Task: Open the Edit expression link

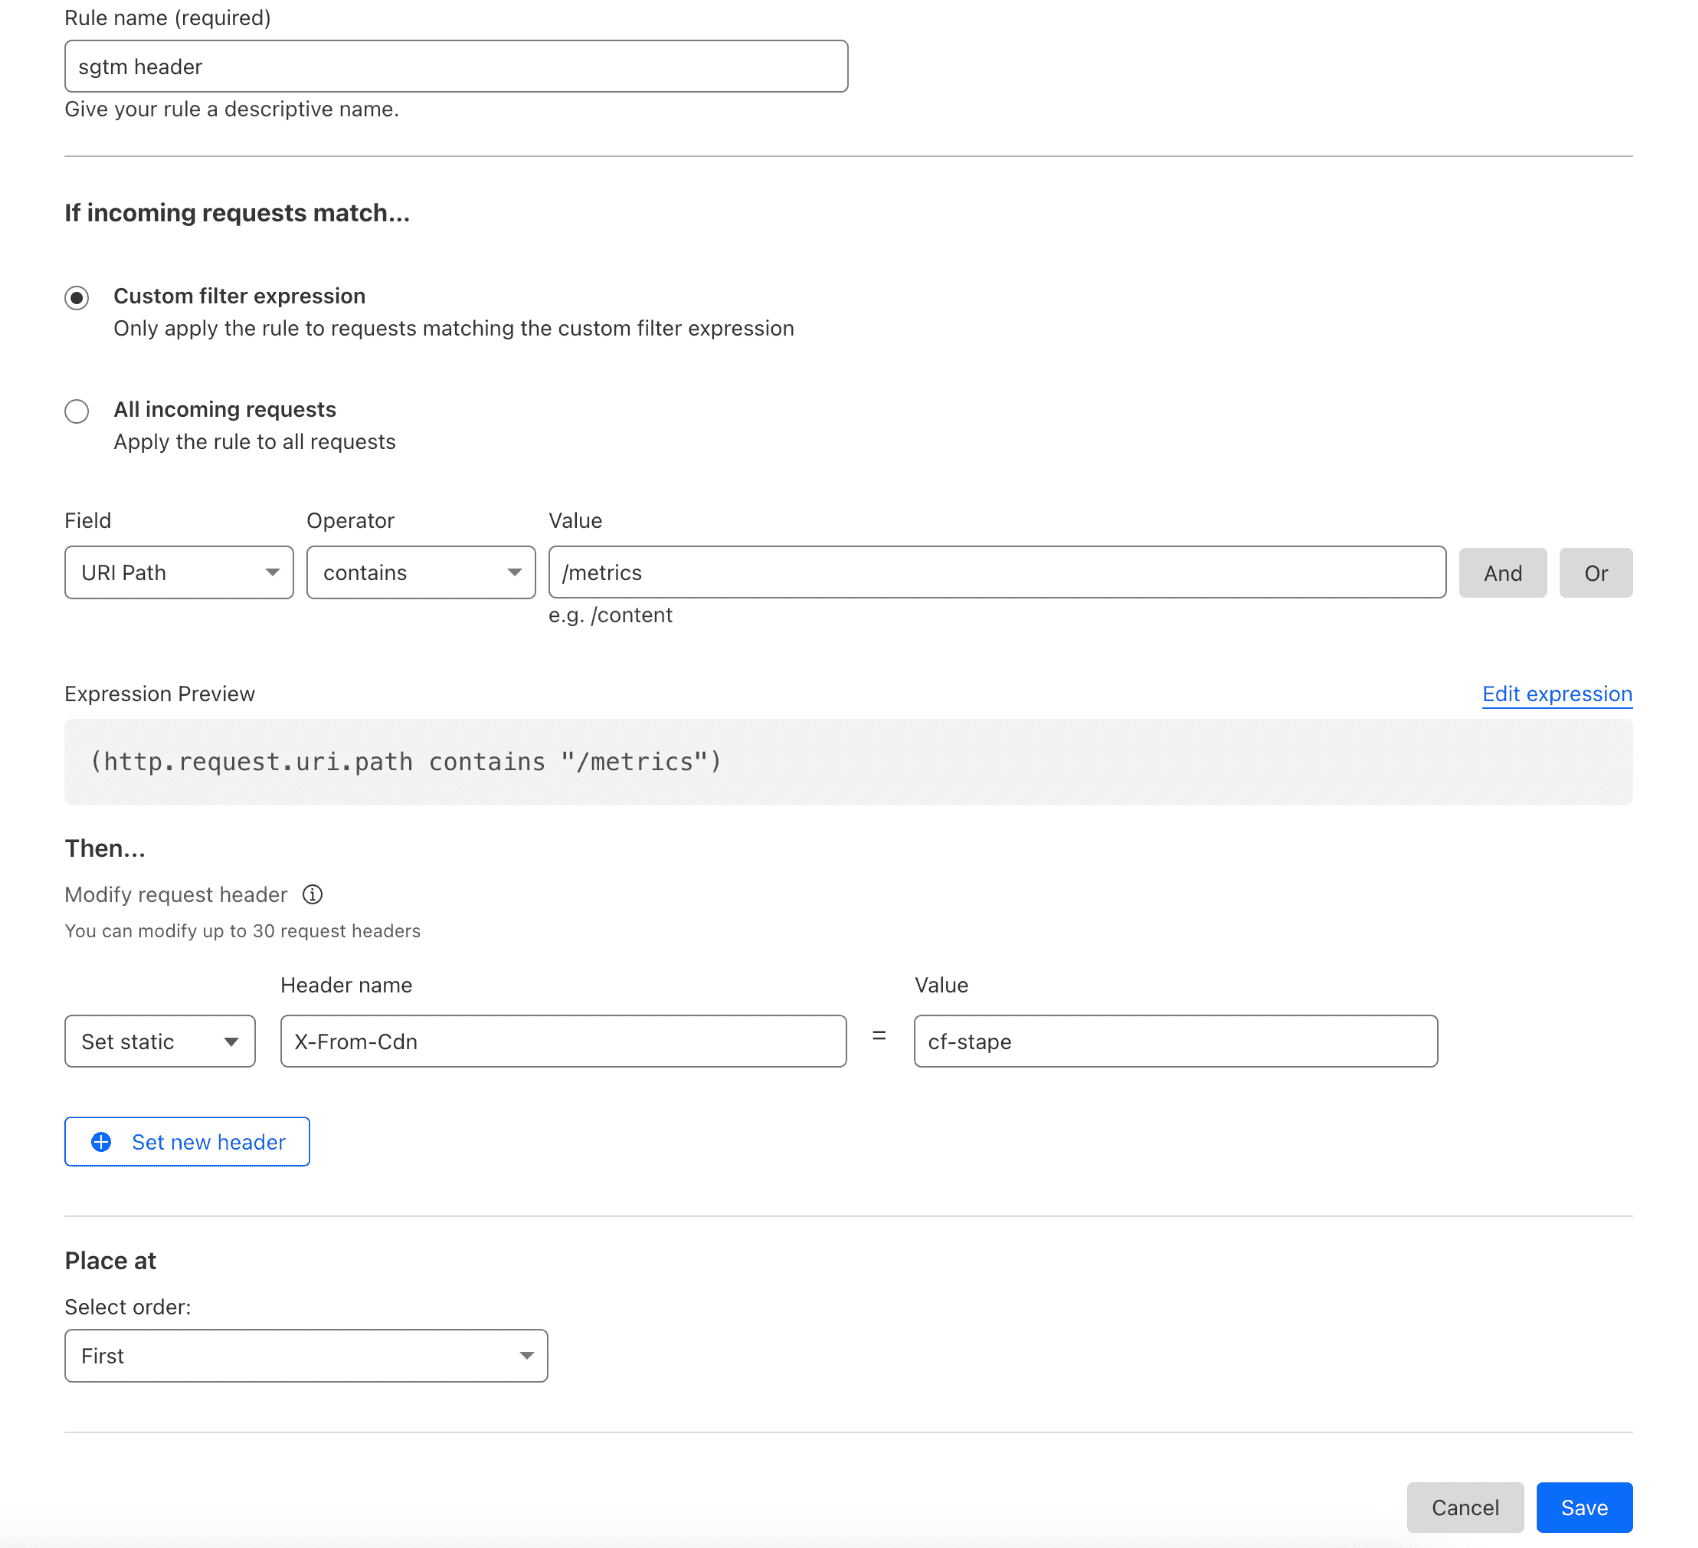Action: click(x=1557, y=694)
